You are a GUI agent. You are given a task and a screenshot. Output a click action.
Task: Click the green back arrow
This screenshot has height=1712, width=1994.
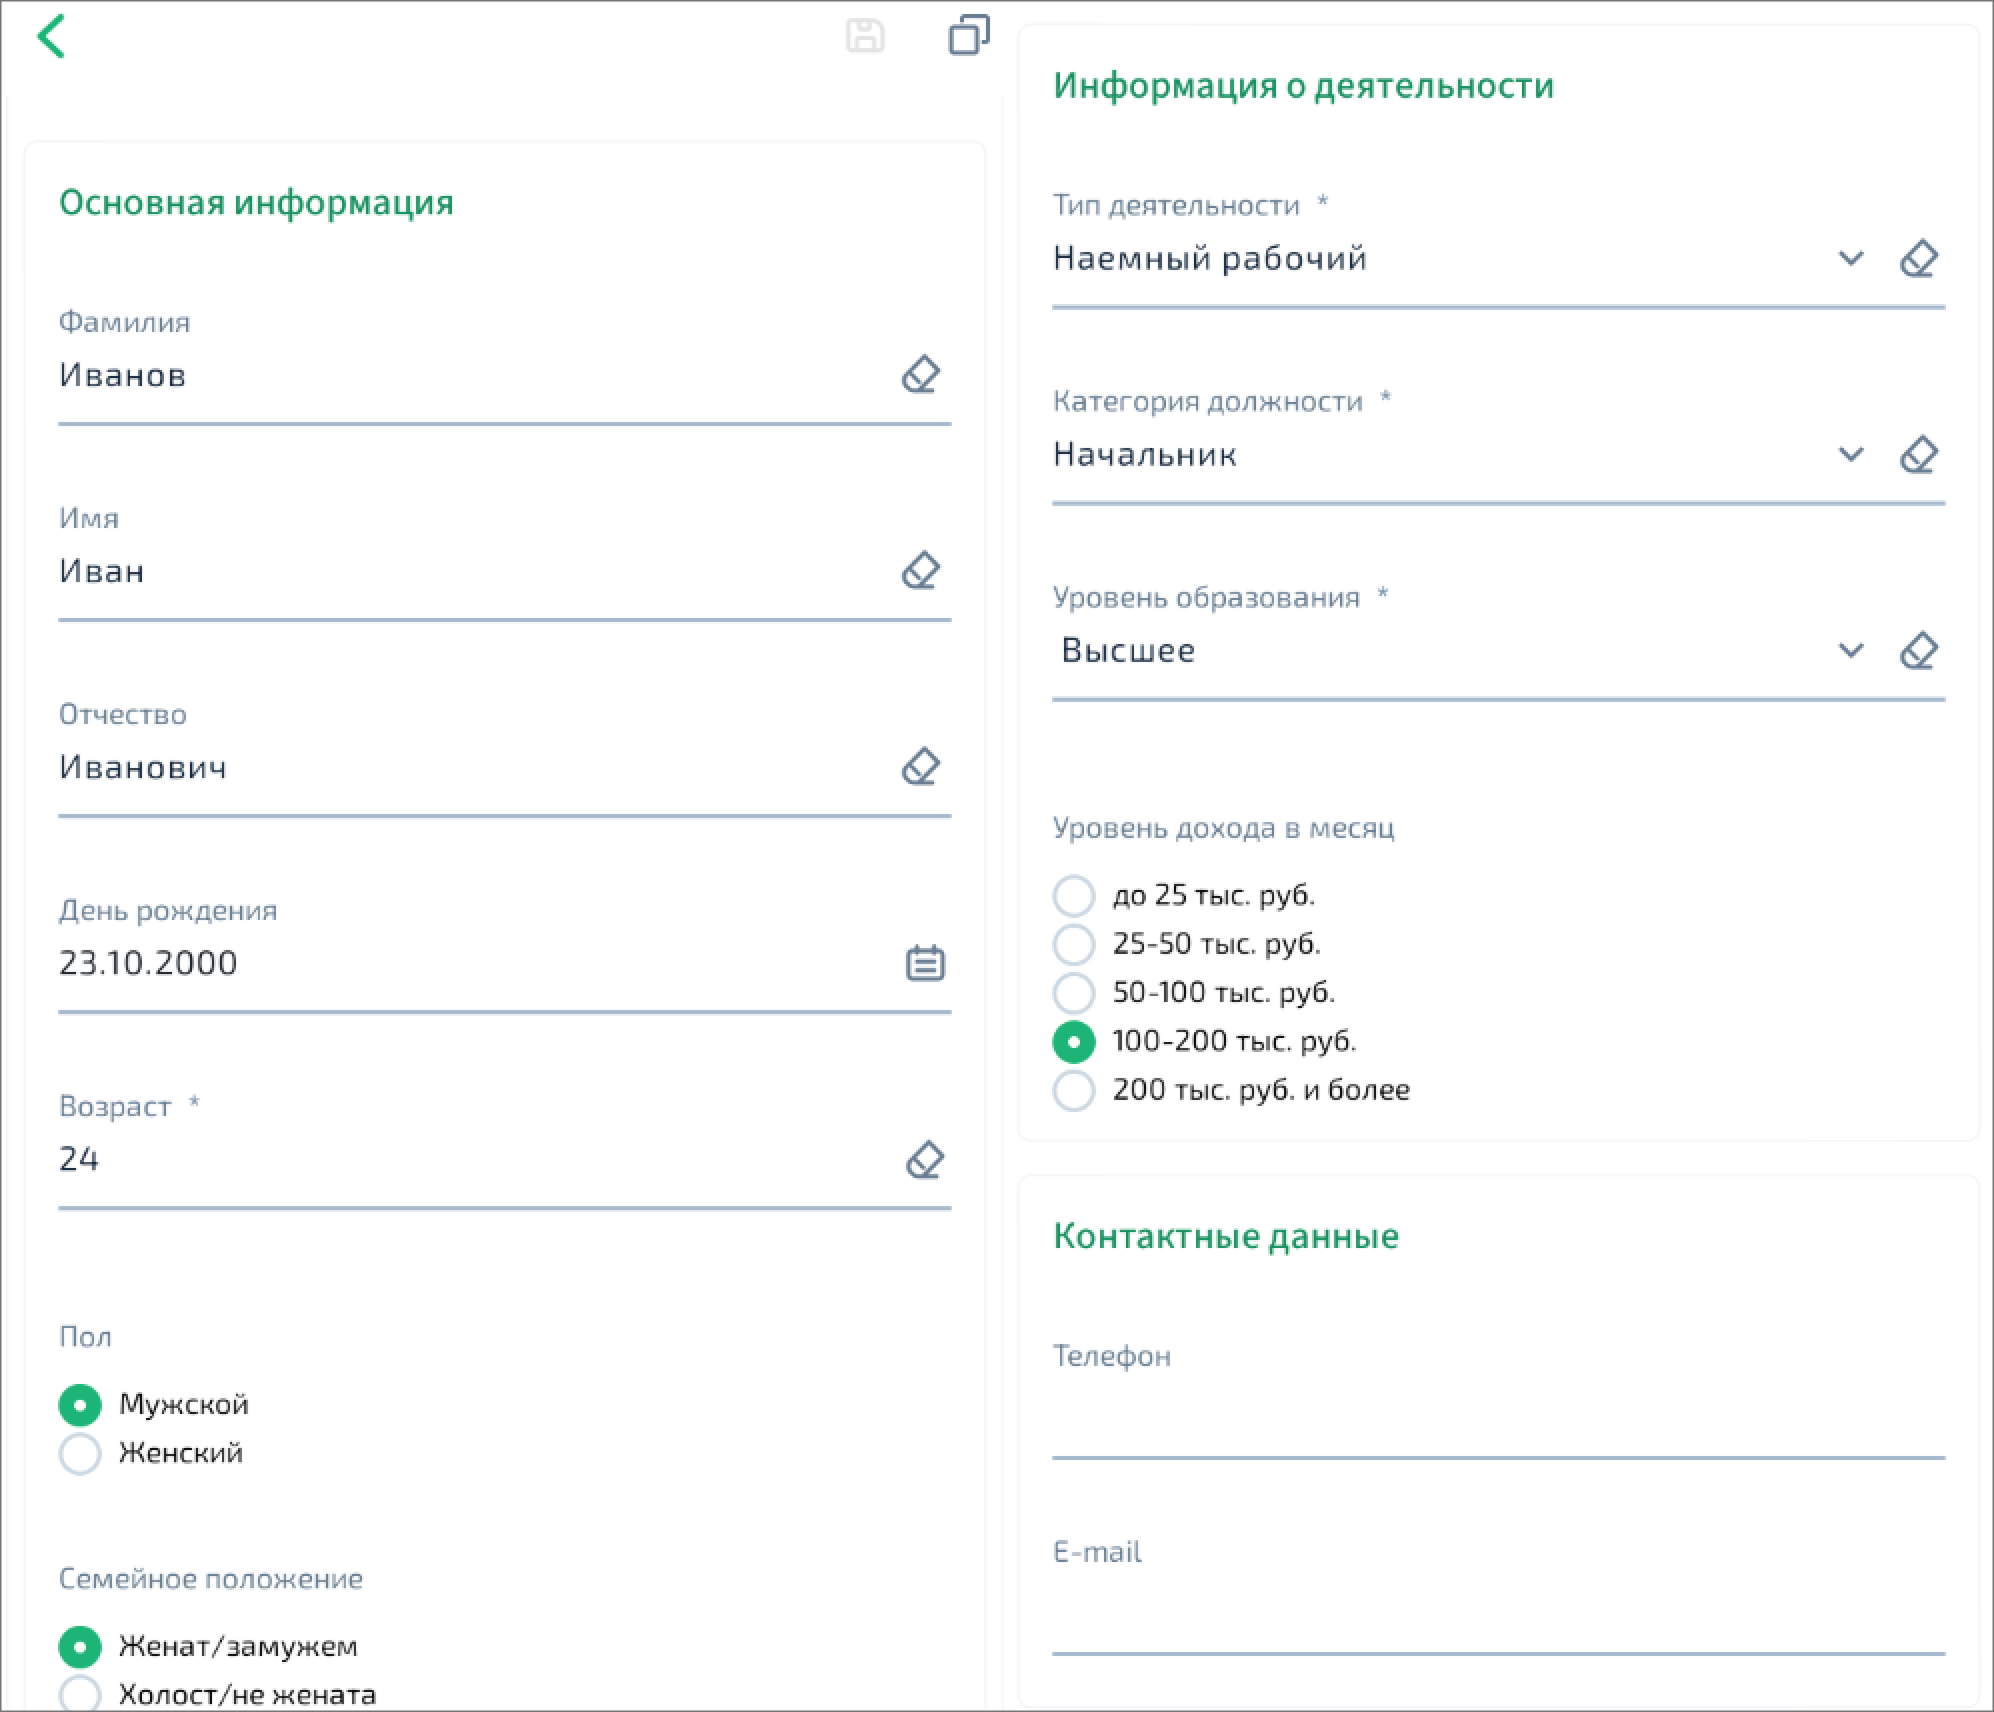click(x=51, y=37)
